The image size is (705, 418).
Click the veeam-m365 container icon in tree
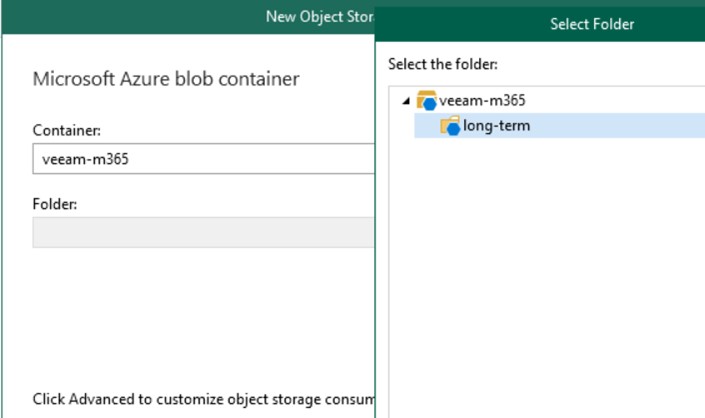[x=427, y=100]
